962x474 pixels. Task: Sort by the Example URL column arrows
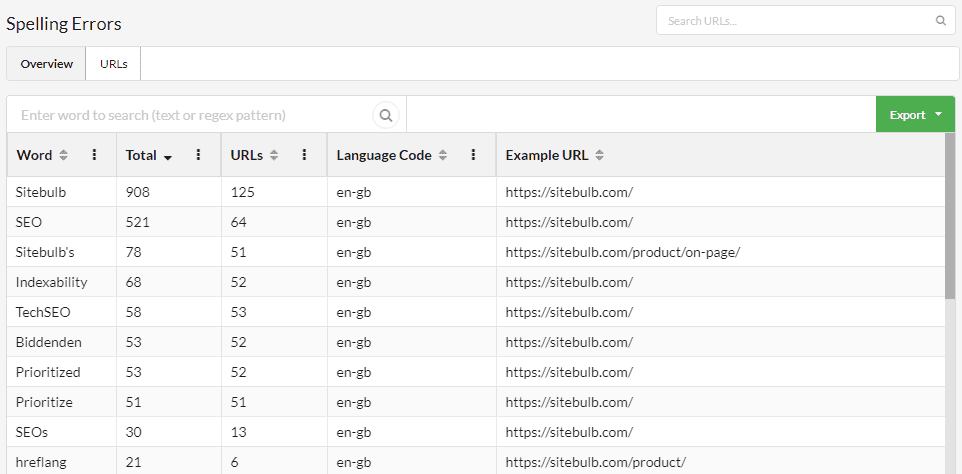599,156
